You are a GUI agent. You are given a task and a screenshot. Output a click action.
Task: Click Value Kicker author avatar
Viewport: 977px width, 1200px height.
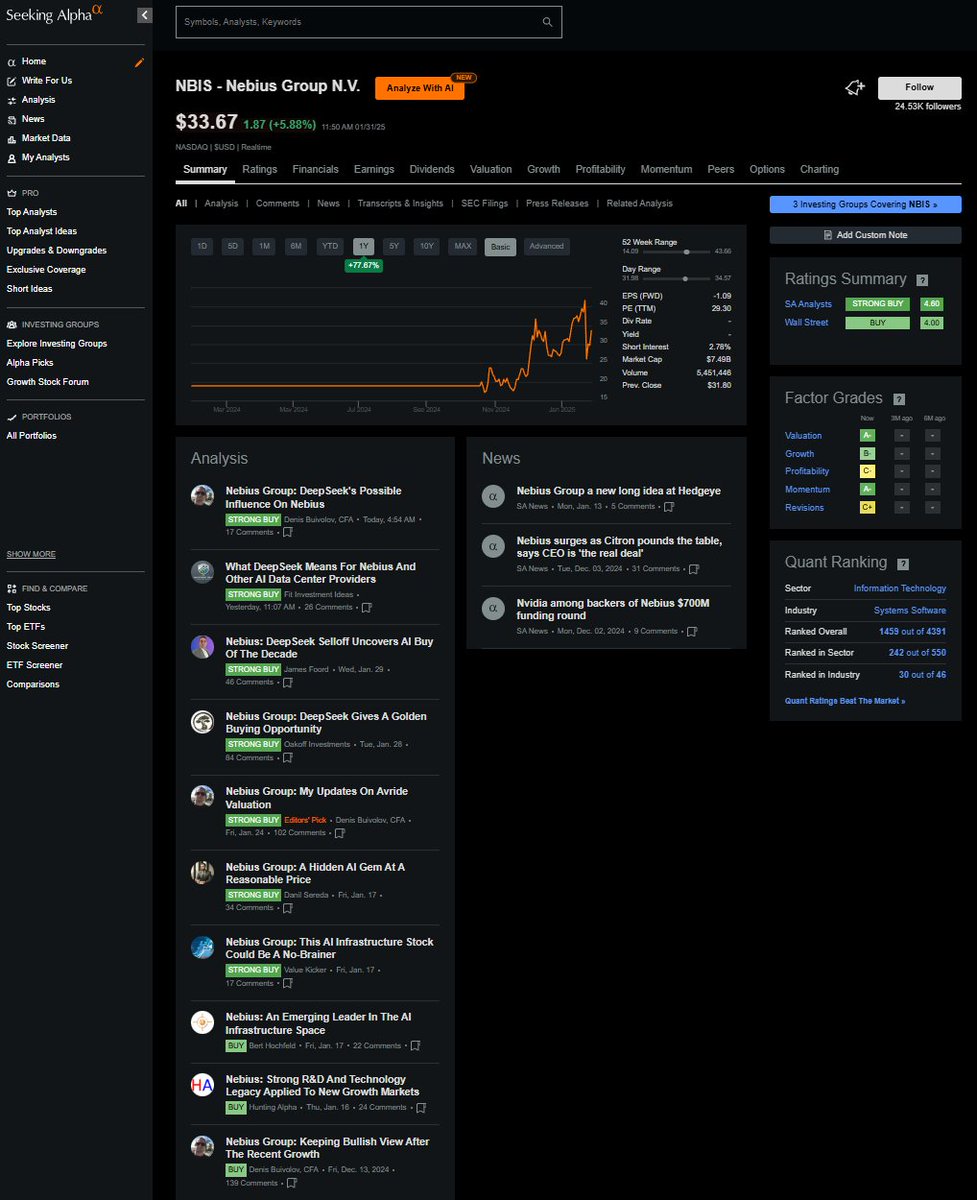[202, 947]
